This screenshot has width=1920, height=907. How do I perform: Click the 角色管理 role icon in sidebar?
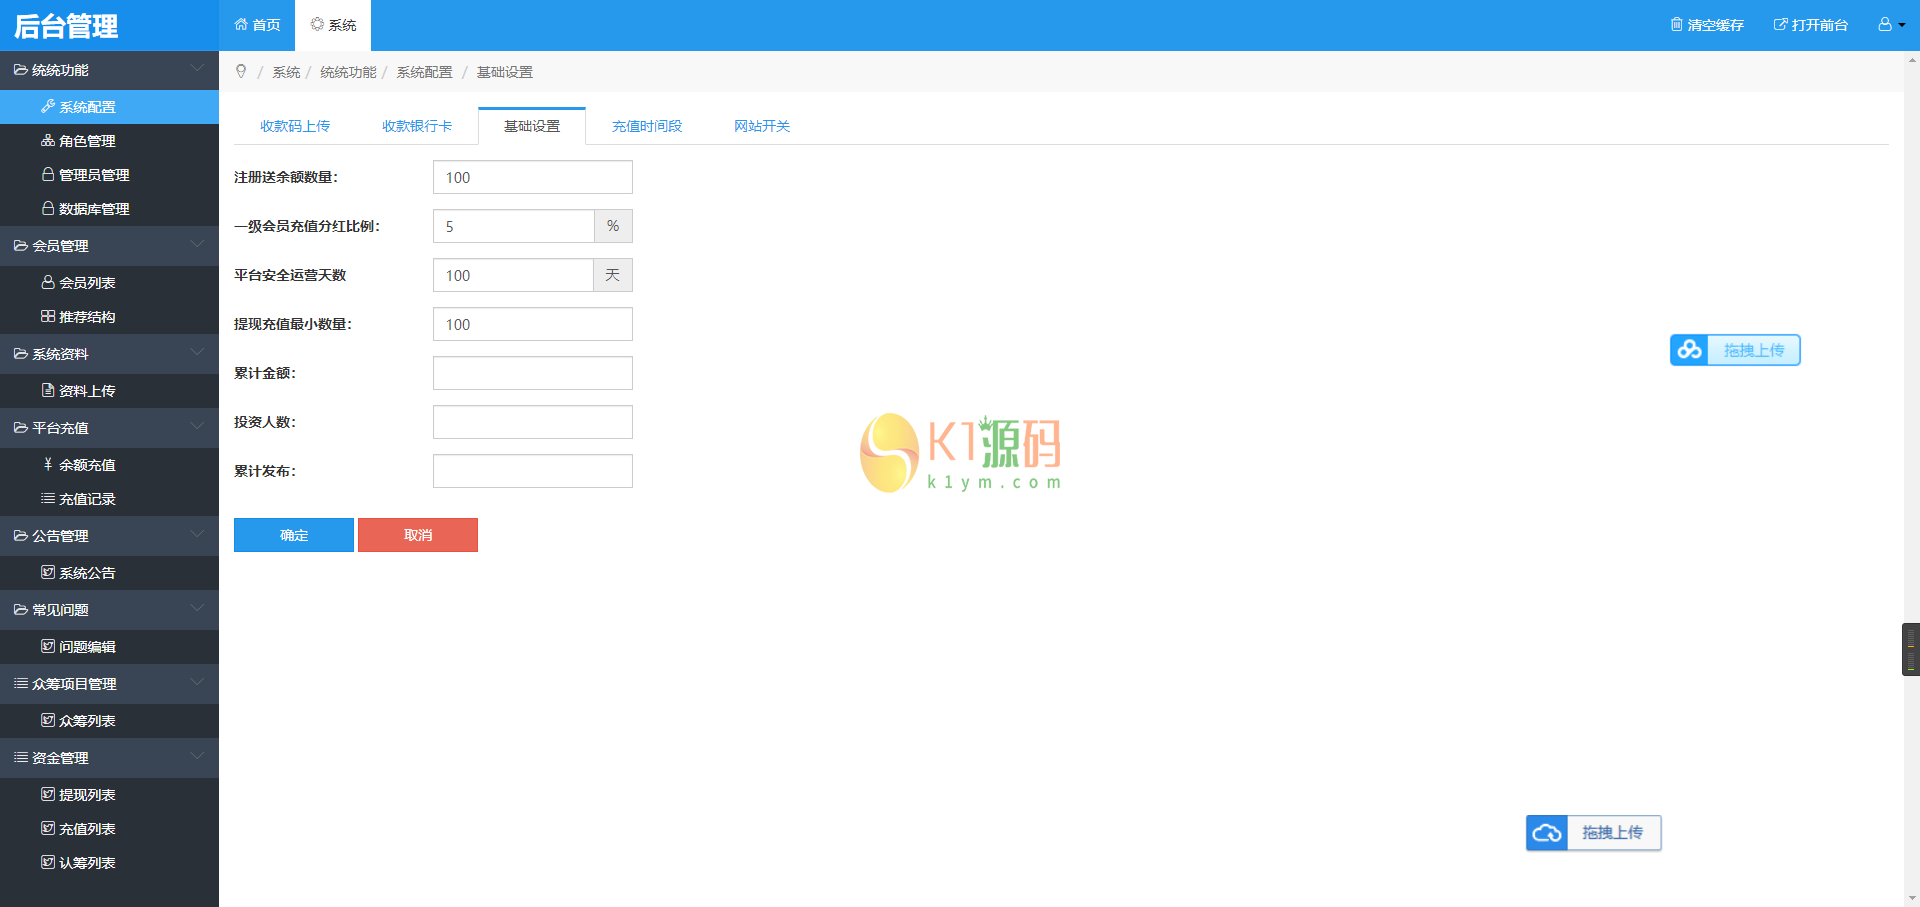click(x=47, y=141)
